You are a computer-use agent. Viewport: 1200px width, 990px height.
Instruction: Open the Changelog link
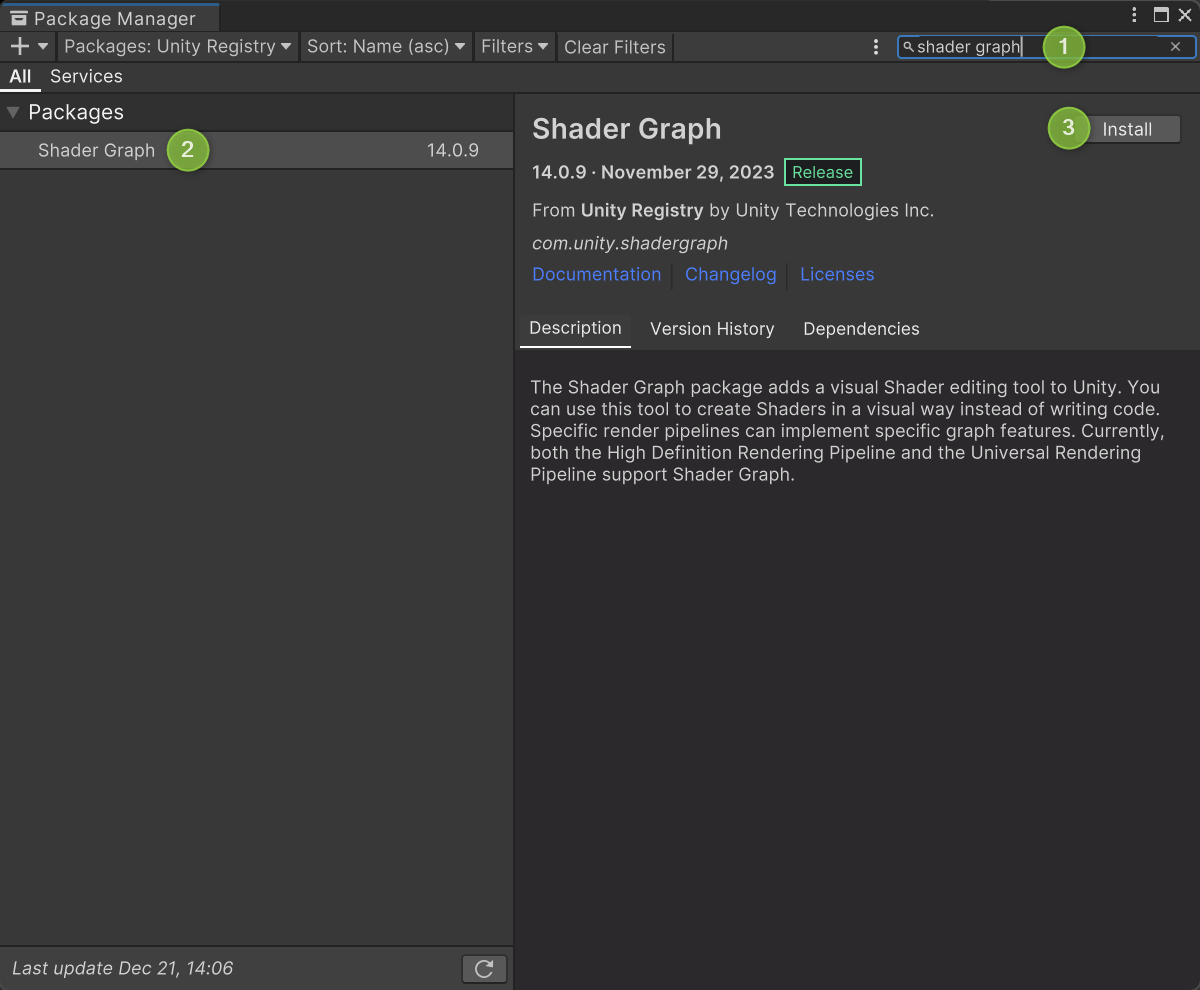click(x=730, y=274)
